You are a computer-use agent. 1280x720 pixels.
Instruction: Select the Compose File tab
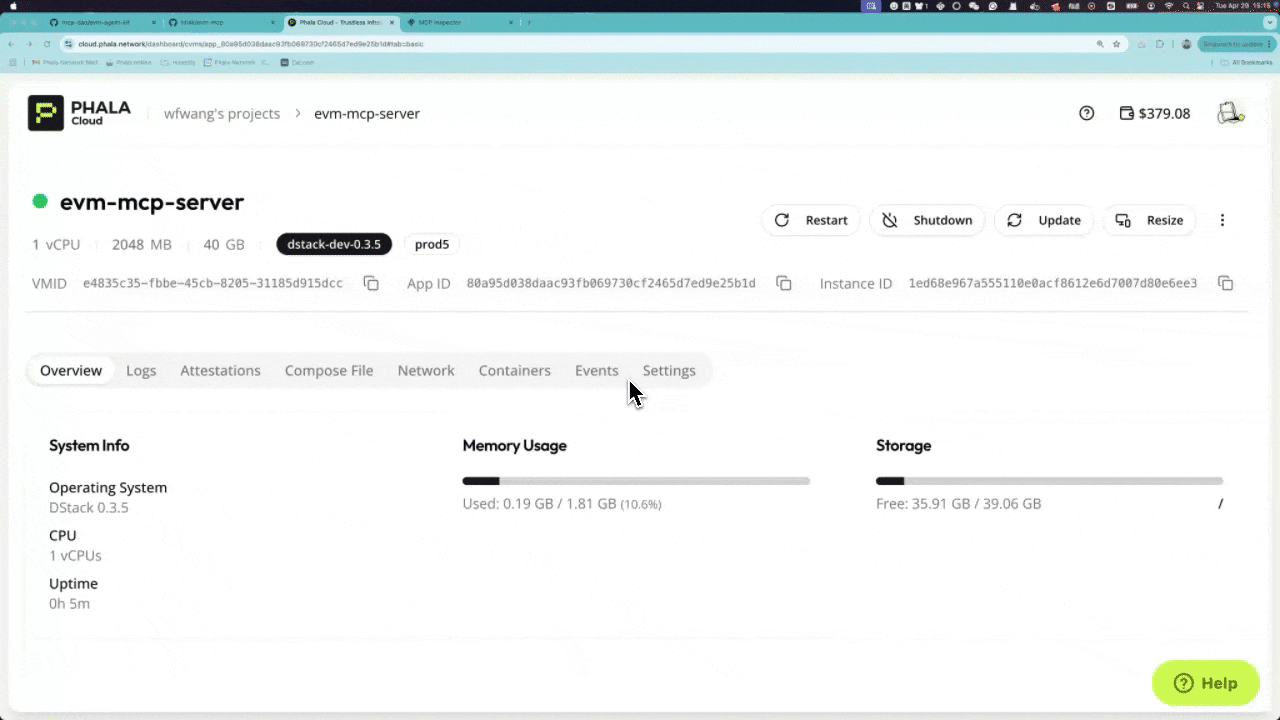coord(329,370)
